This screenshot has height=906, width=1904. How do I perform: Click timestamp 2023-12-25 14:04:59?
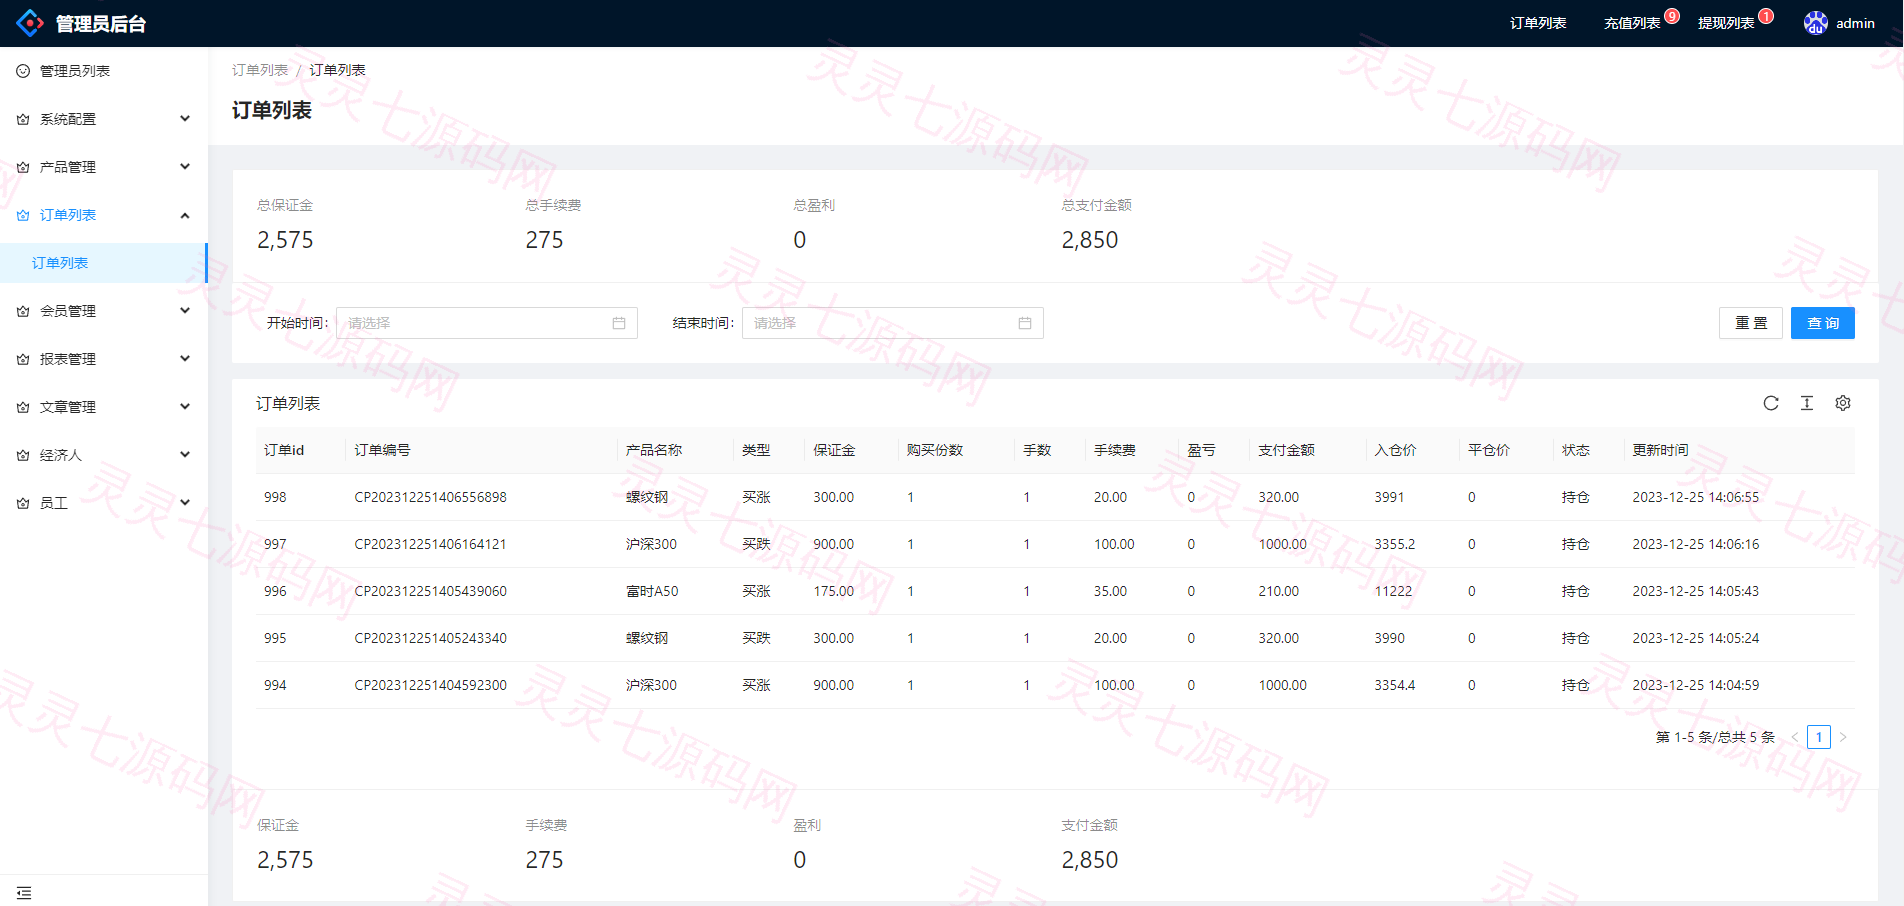click(x=1696, y=685)
